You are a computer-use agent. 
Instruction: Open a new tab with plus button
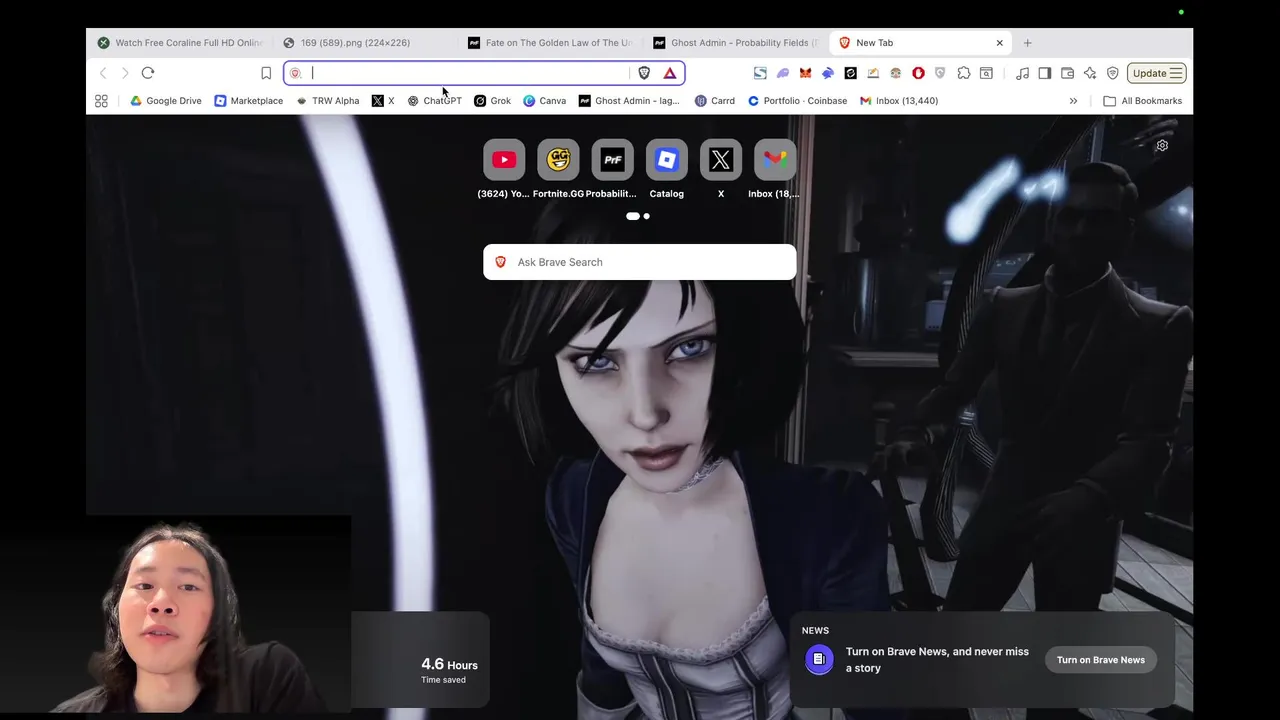(1027, 43)
